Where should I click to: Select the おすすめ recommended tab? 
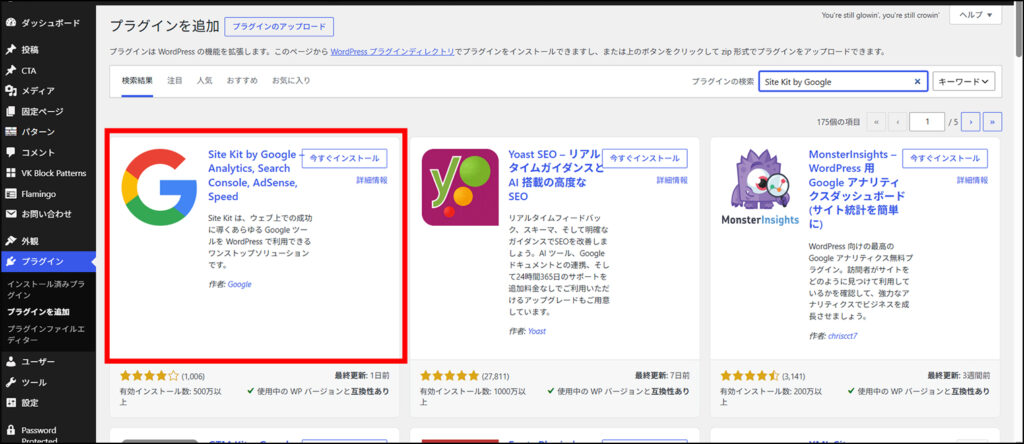click(242, 81)
